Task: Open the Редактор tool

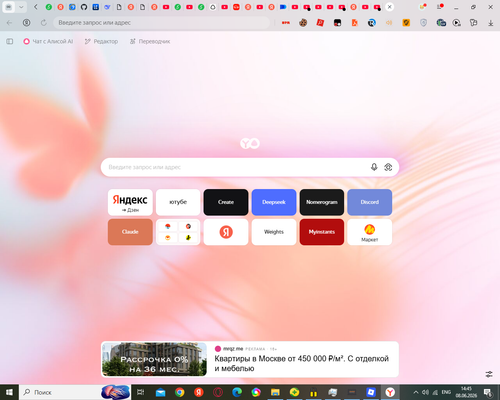Action: tap(101, 41)
